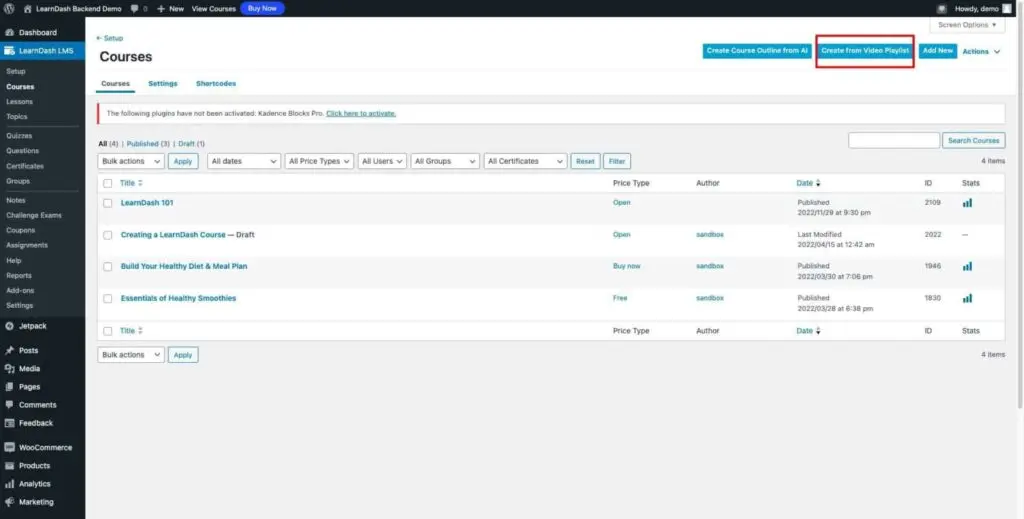This screenshot has height=519, width=1024.
Task: Click the Reset filters button
Action: (x=585, y=161)
